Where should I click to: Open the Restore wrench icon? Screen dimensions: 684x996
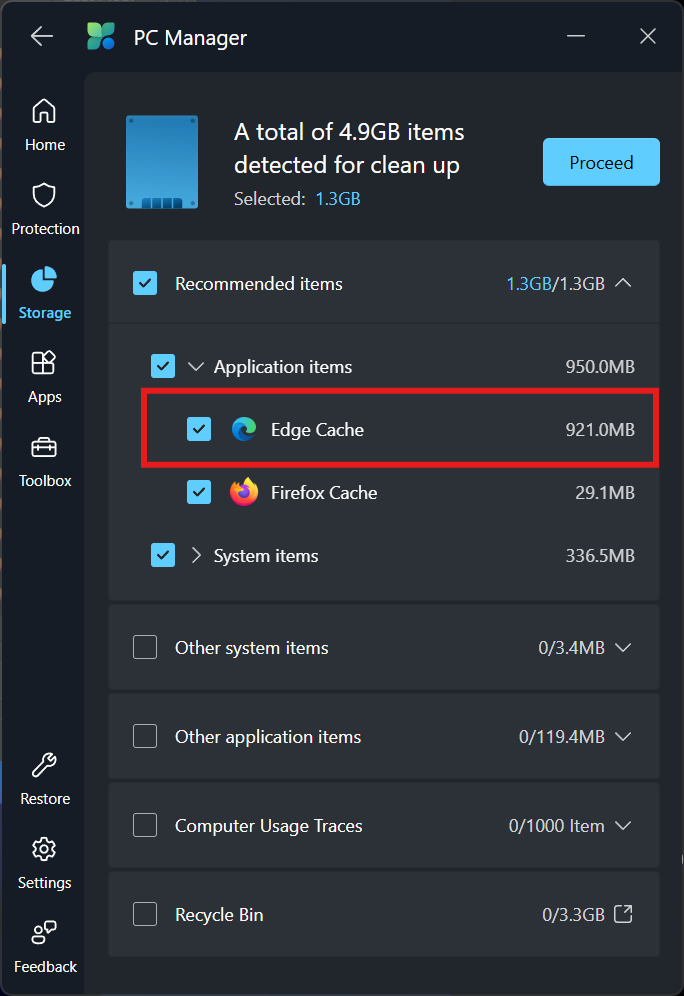point(44,766)
